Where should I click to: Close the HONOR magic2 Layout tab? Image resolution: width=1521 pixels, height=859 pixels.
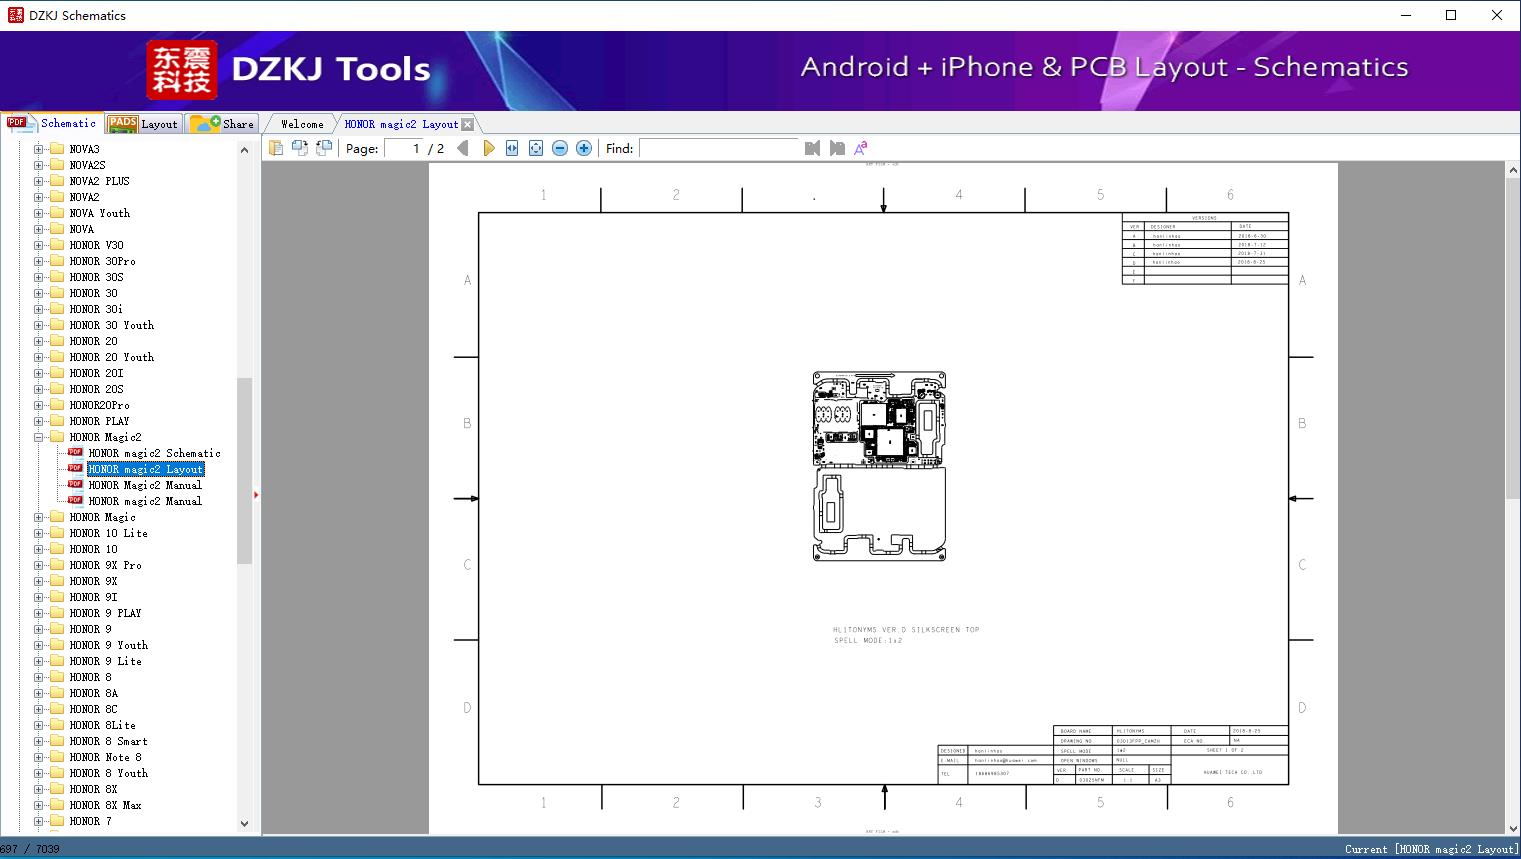[467, 124]
